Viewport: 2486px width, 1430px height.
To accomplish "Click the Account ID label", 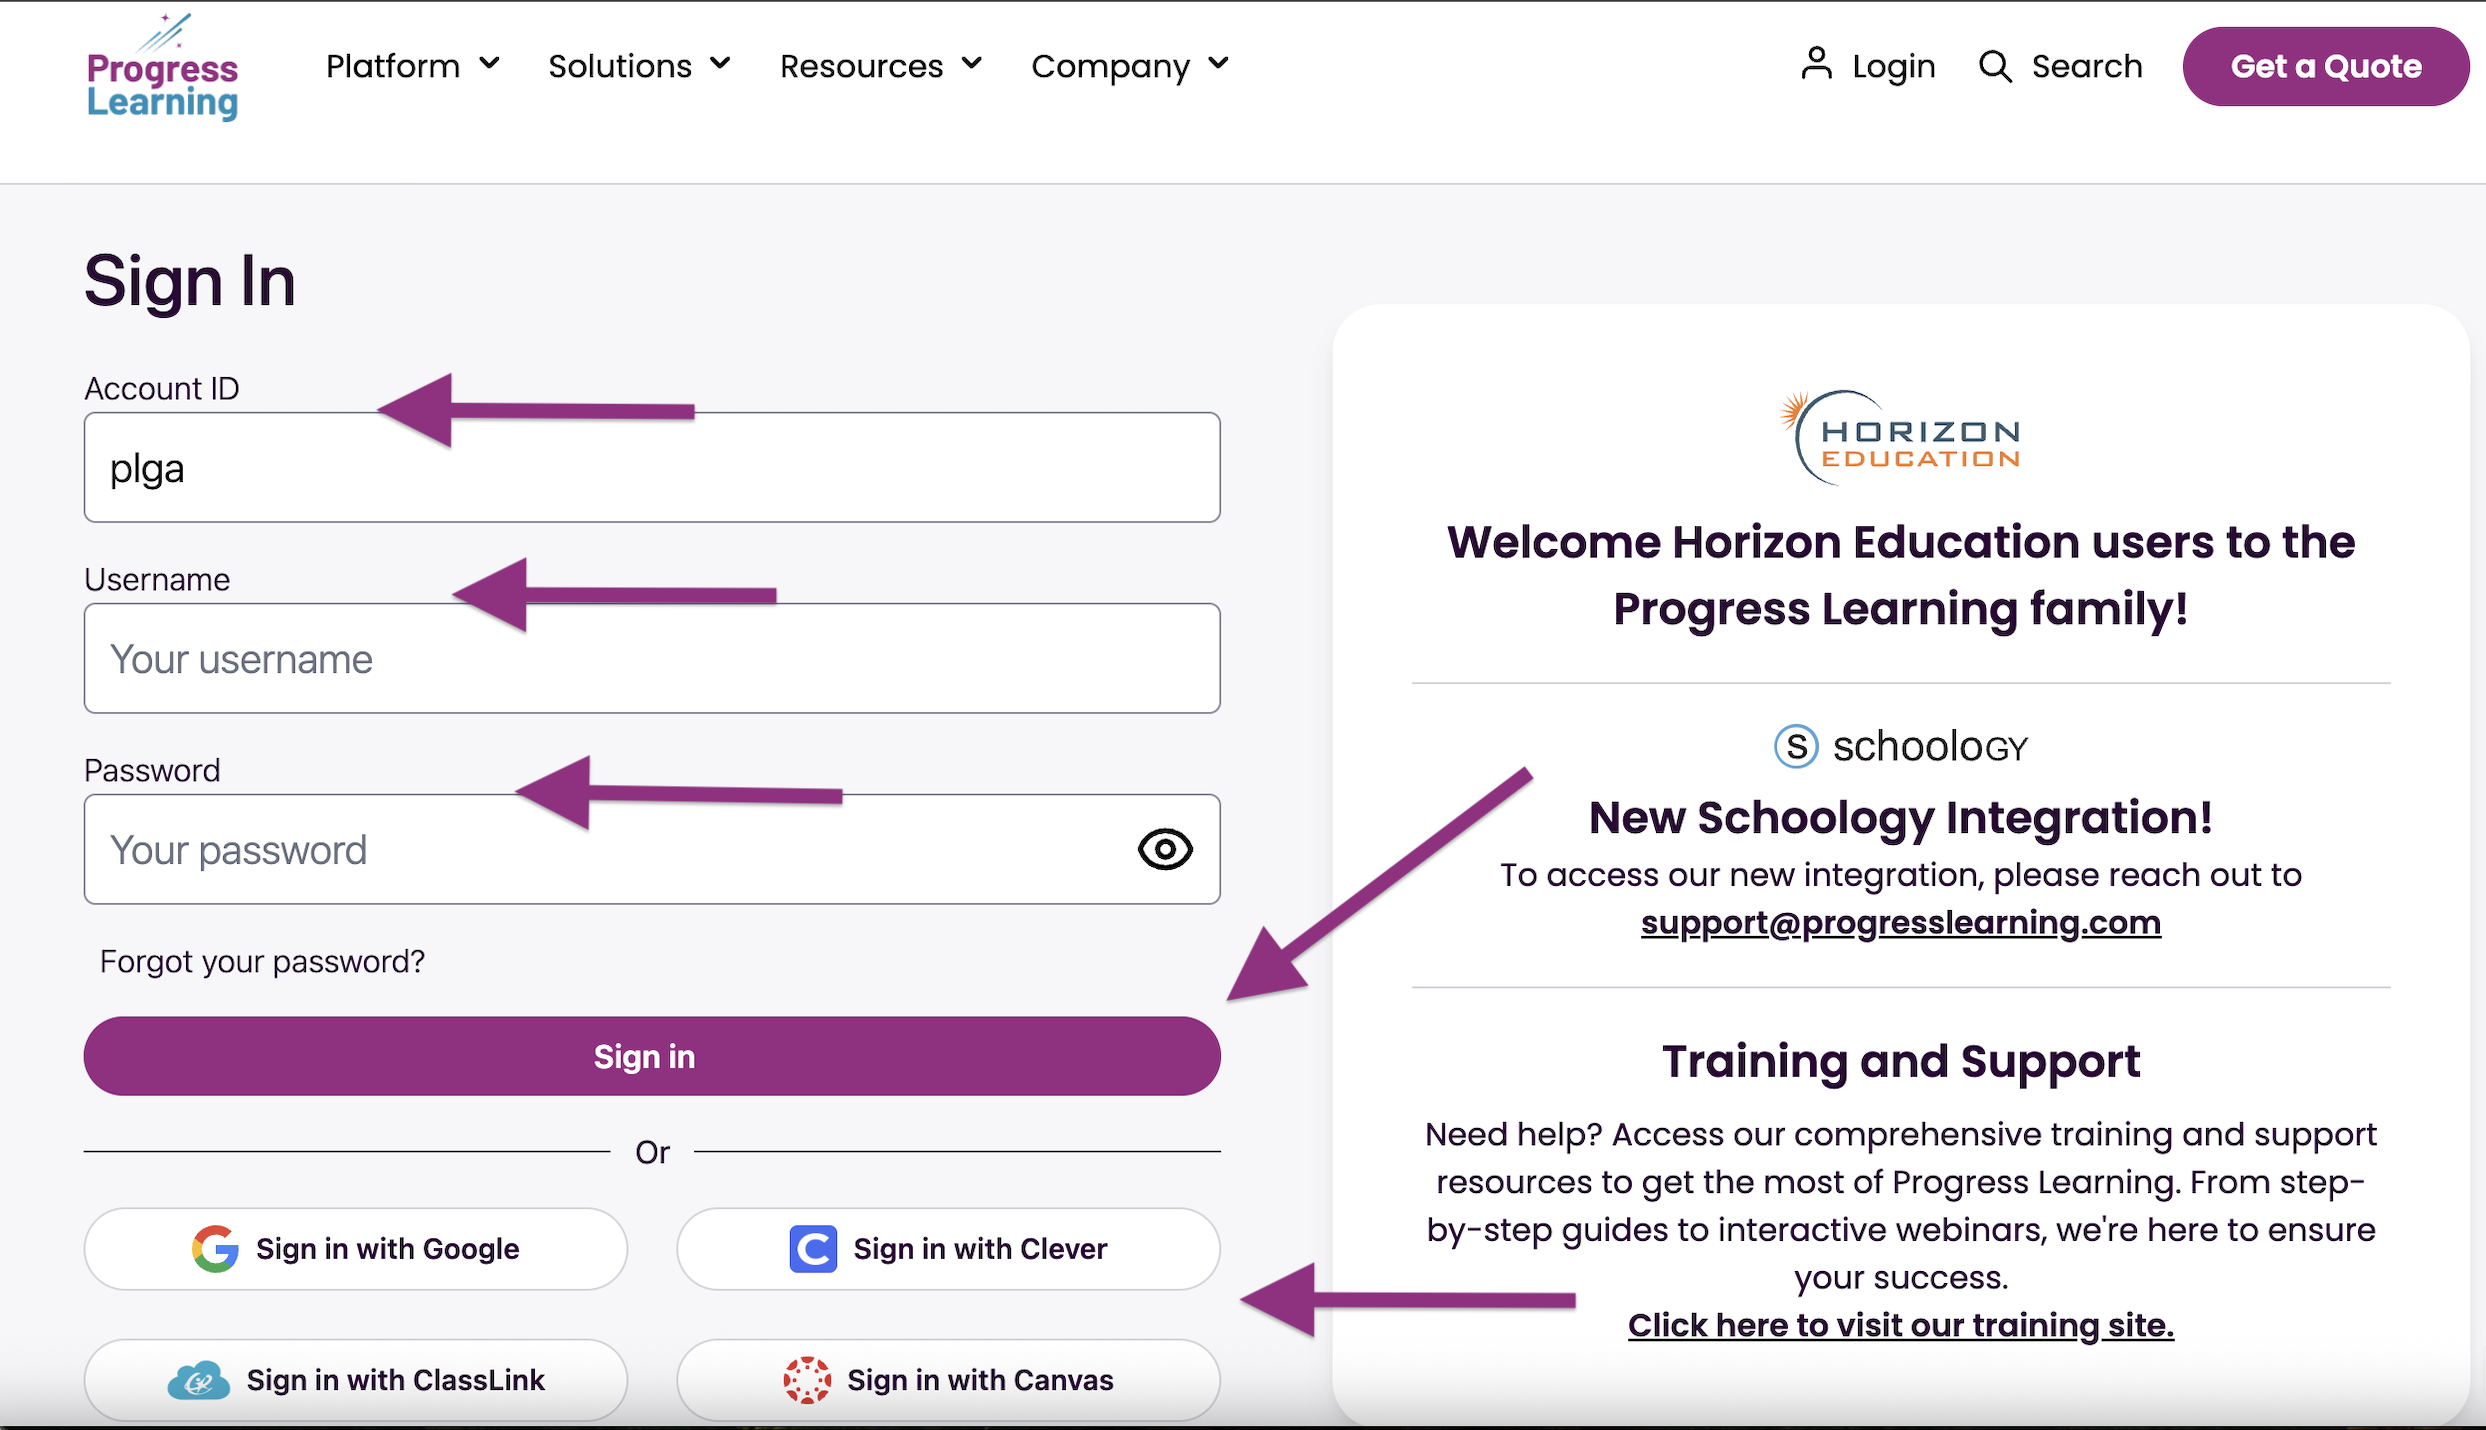I will point(162,388).
